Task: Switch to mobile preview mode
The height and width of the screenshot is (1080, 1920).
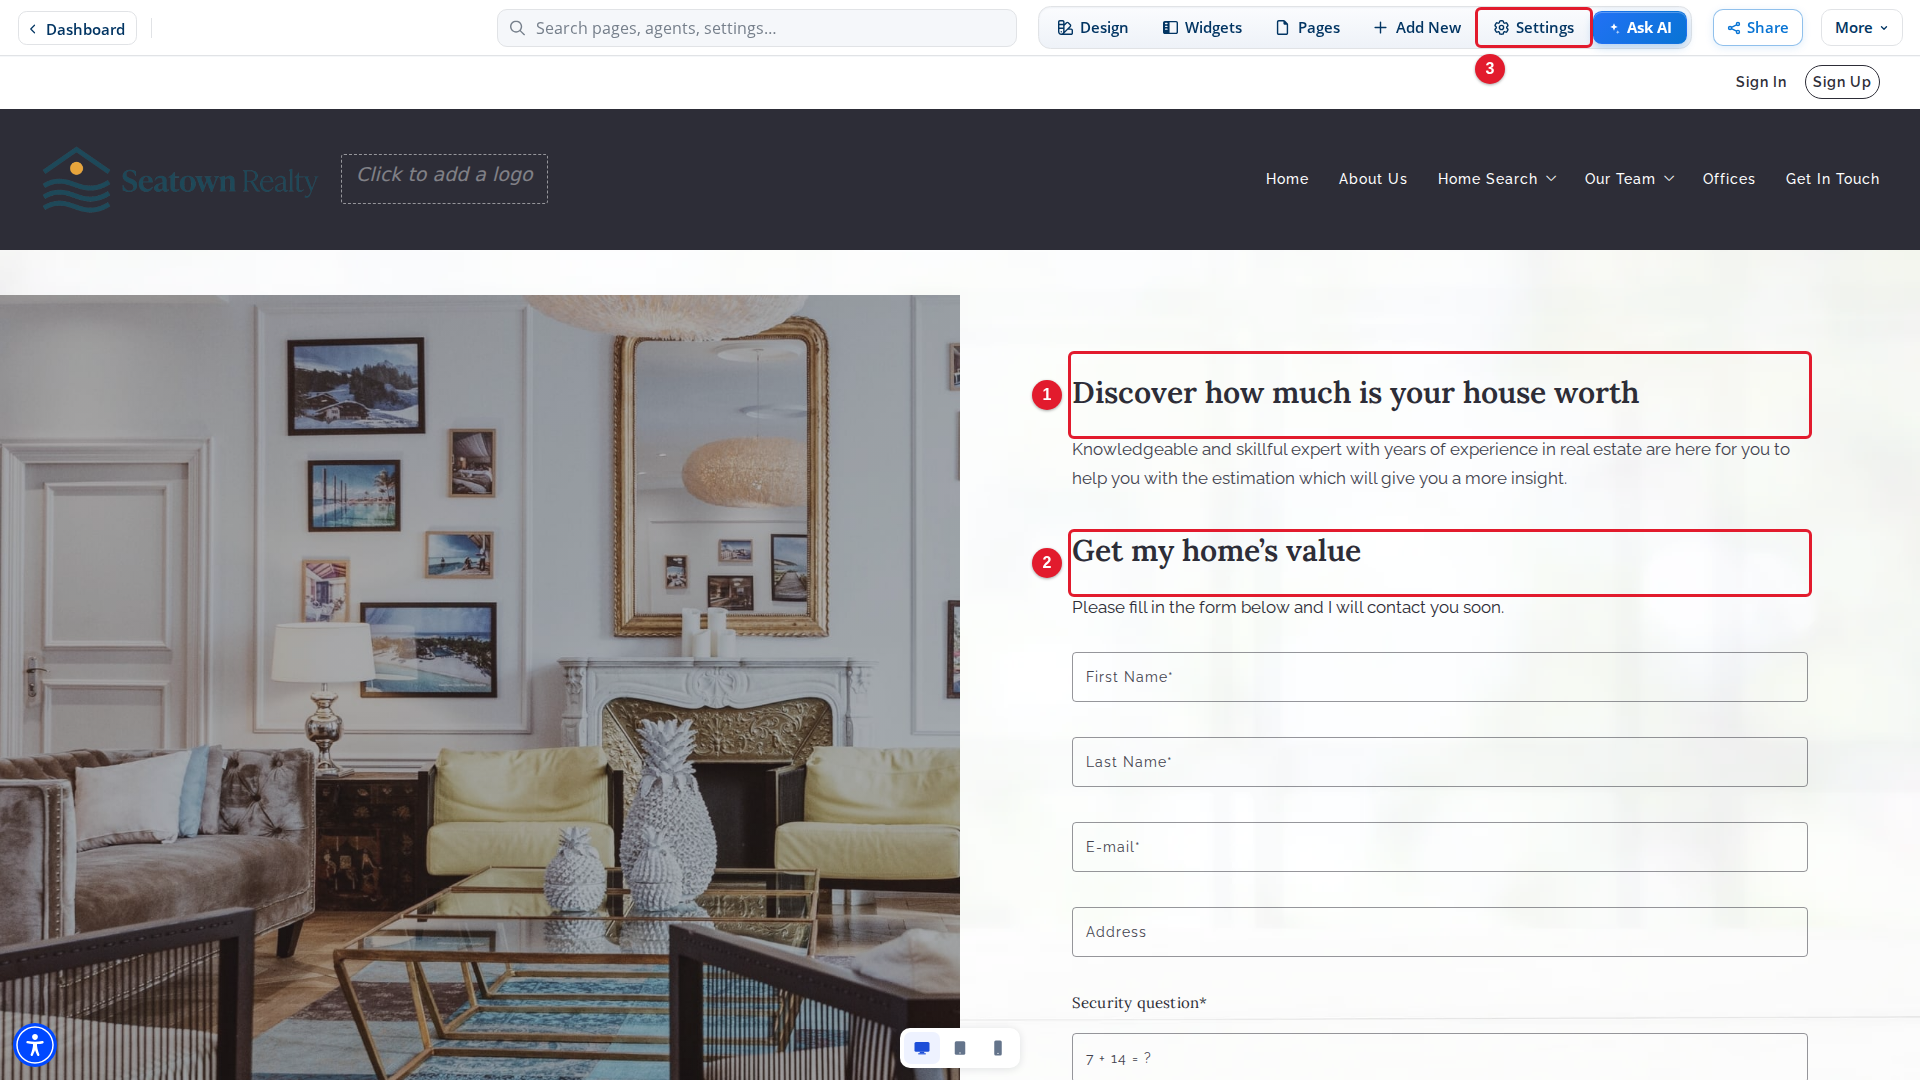Action: tap(998, 1048)
